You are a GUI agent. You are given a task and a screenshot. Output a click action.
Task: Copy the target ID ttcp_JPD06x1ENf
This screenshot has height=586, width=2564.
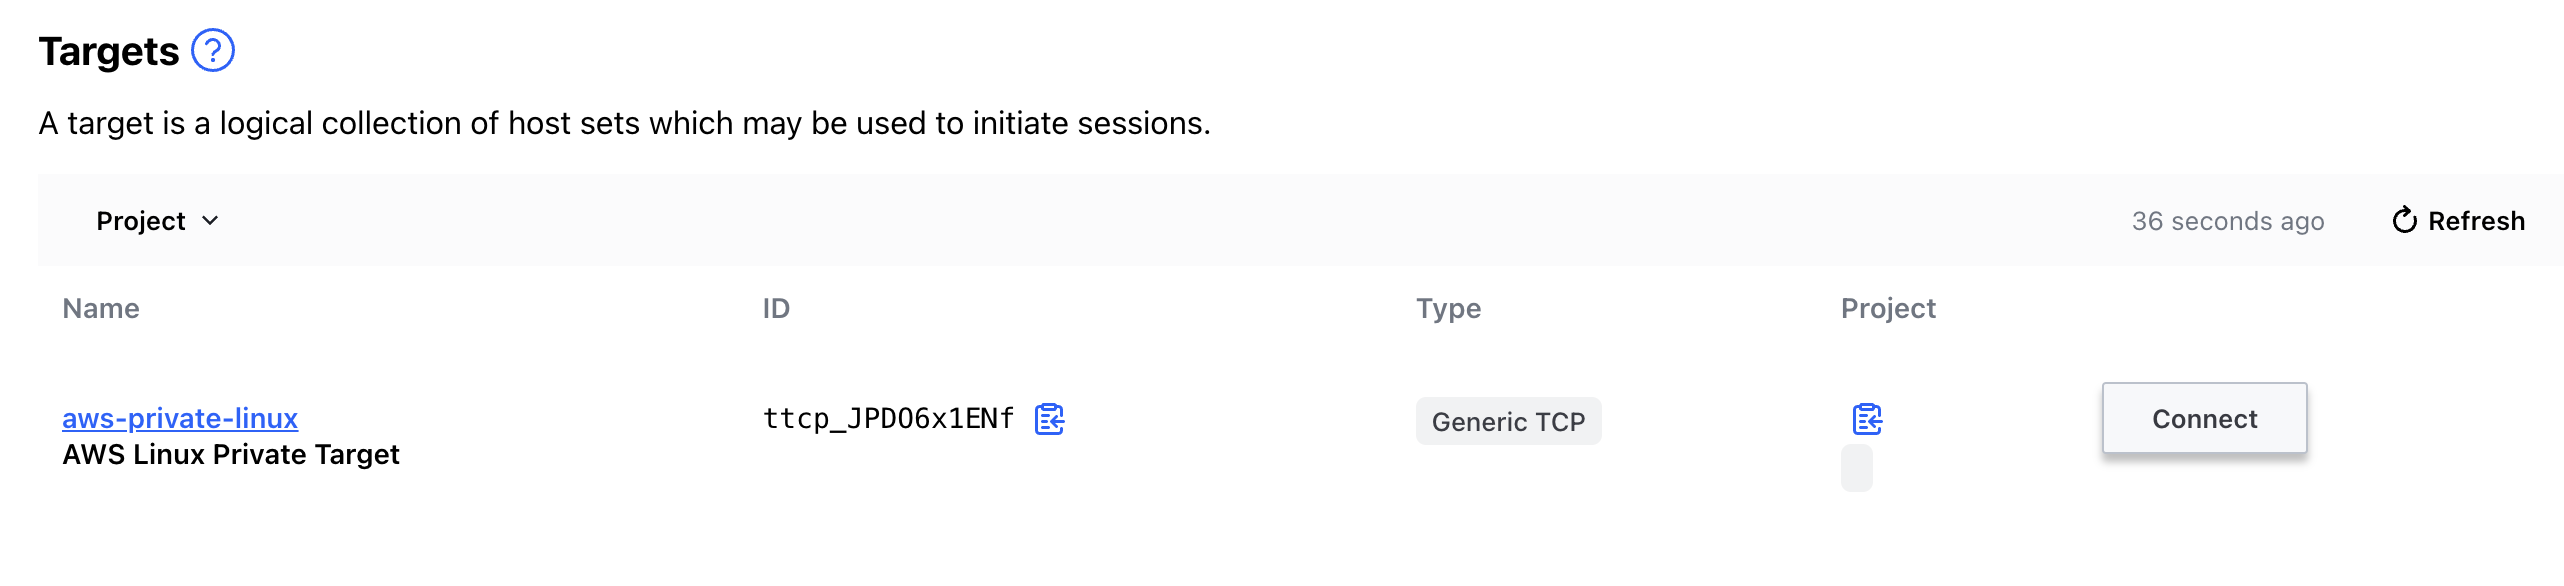[1049, 419]
